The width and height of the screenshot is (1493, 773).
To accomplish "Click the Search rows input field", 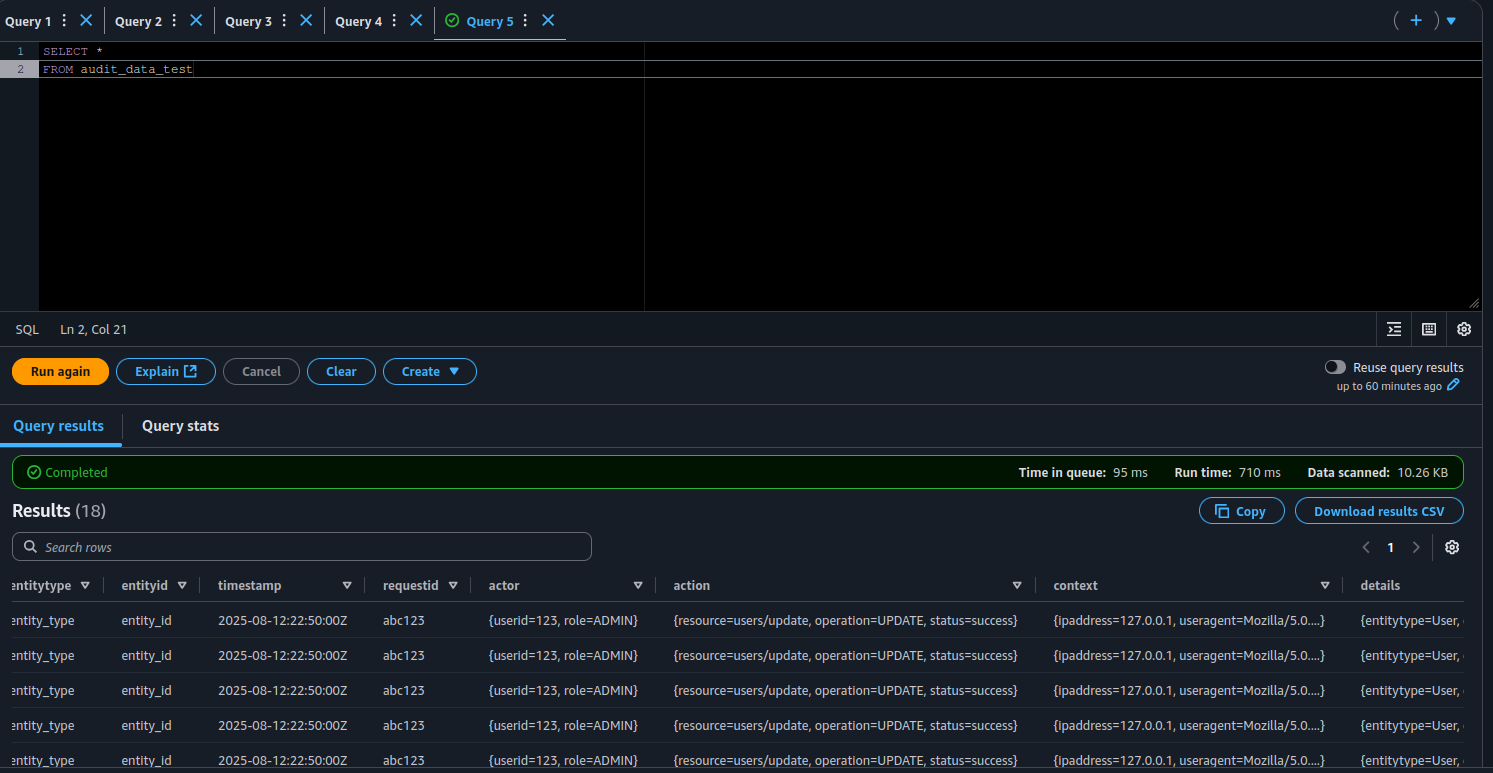I will (x=302, y=547).
